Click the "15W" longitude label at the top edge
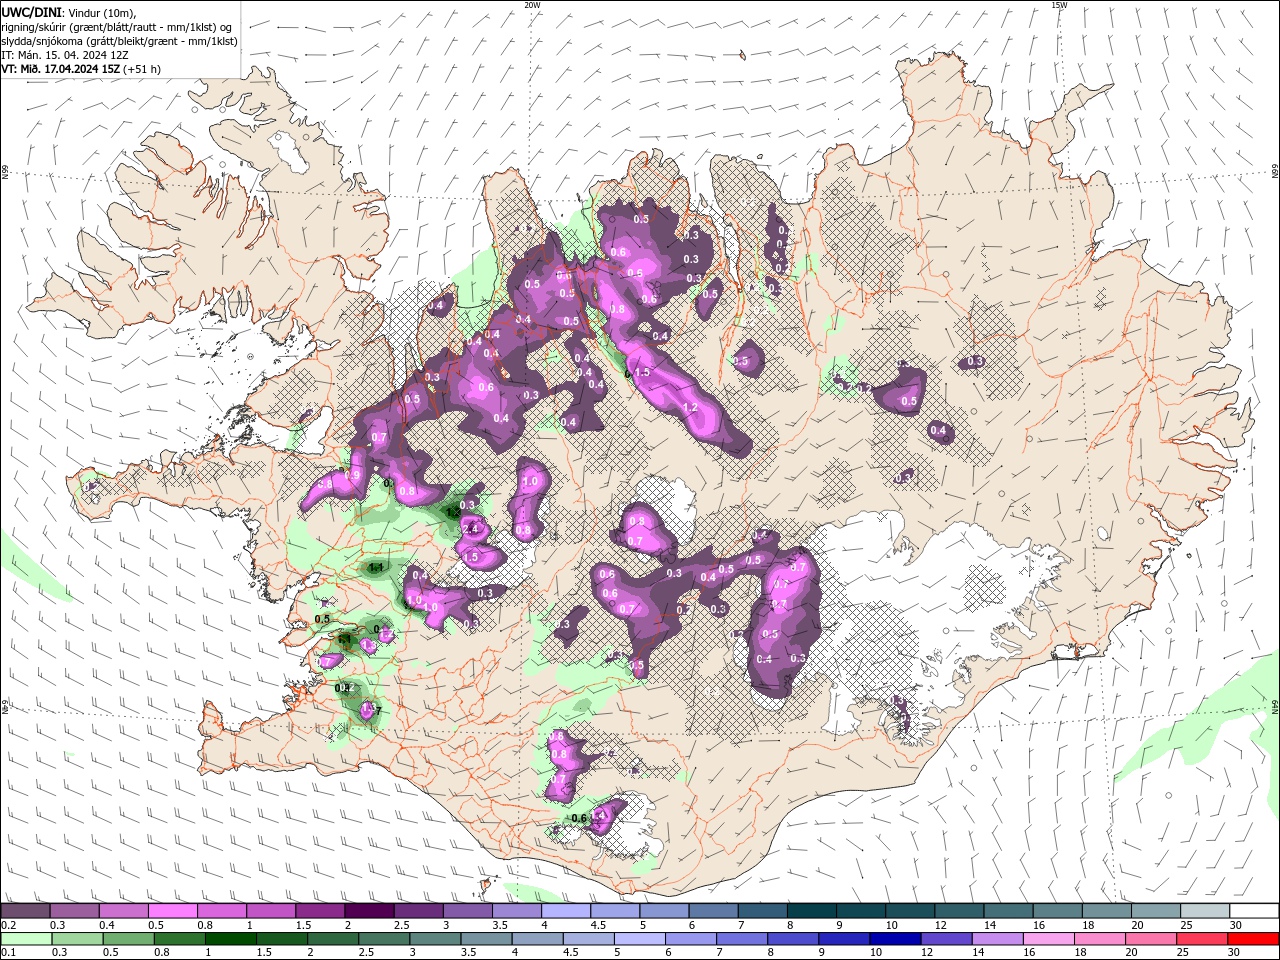 coord(1059,5)
